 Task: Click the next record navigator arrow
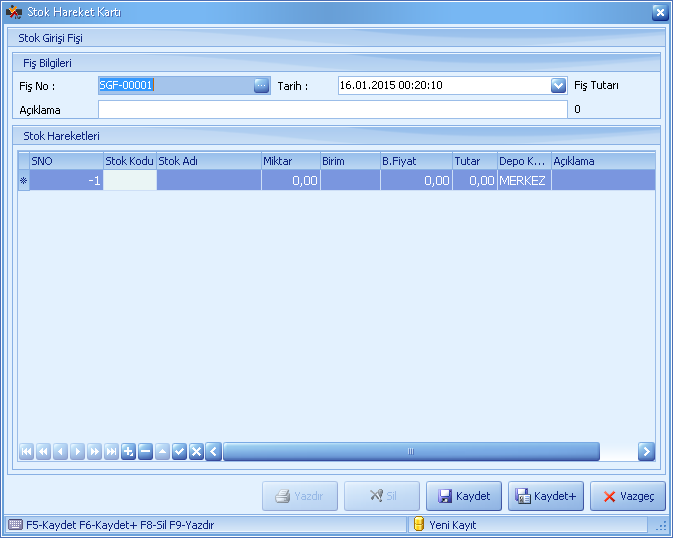click(77, 452)
